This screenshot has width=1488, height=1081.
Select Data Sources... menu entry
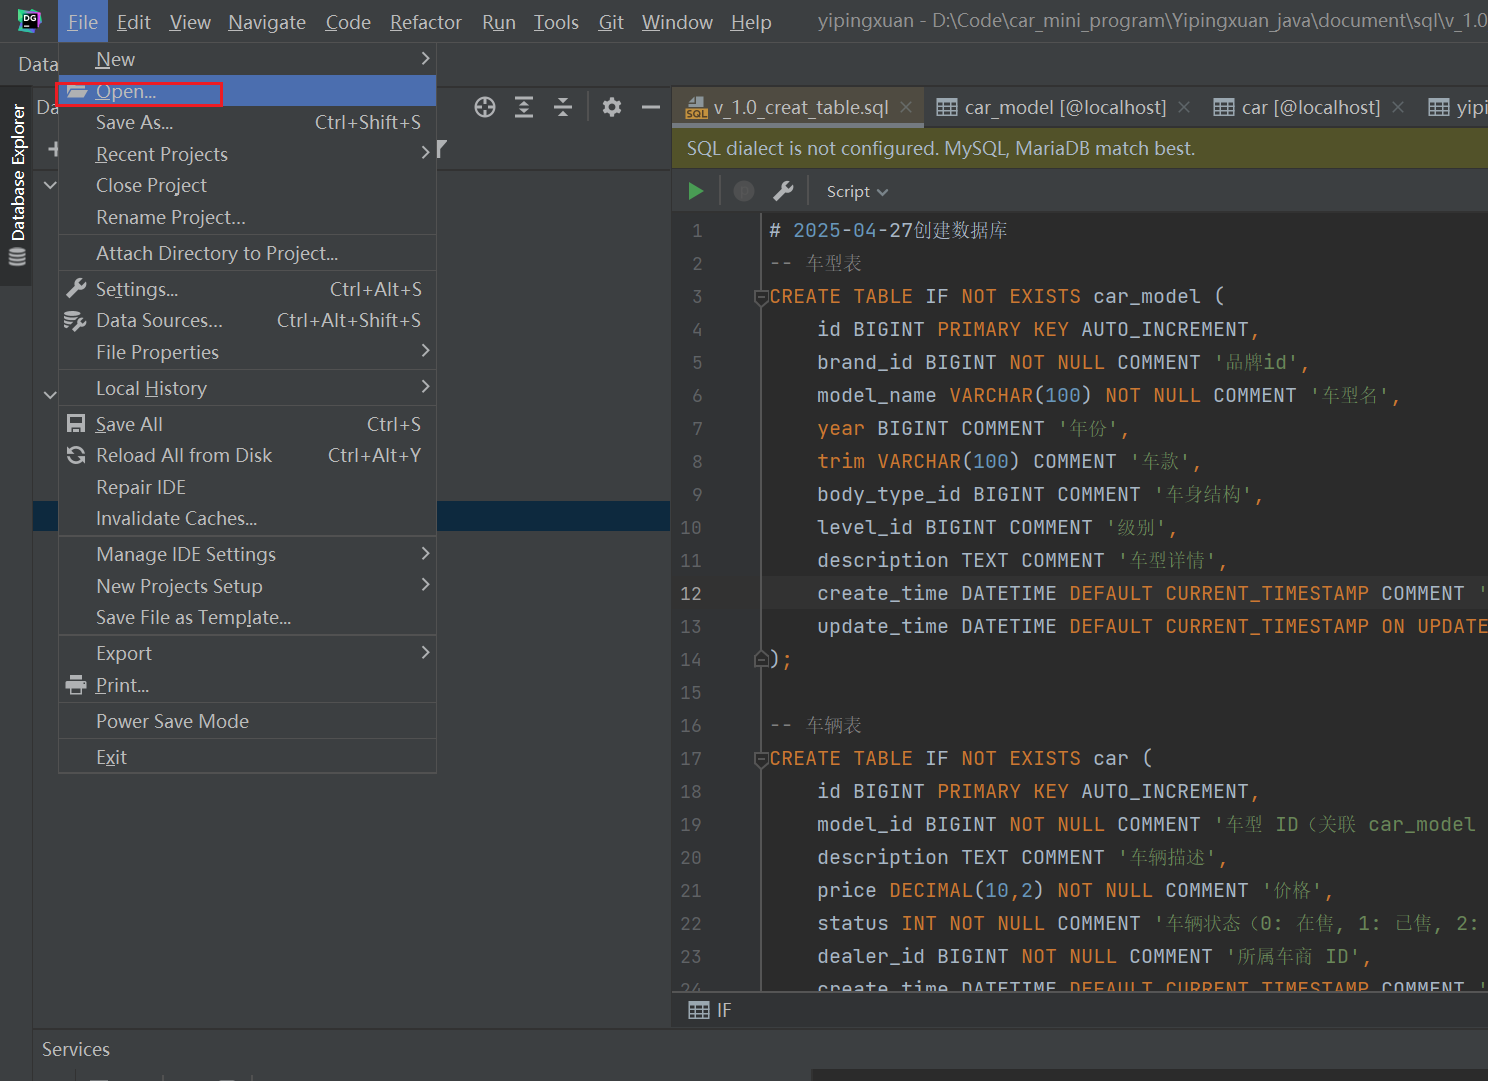pos(159,320)
